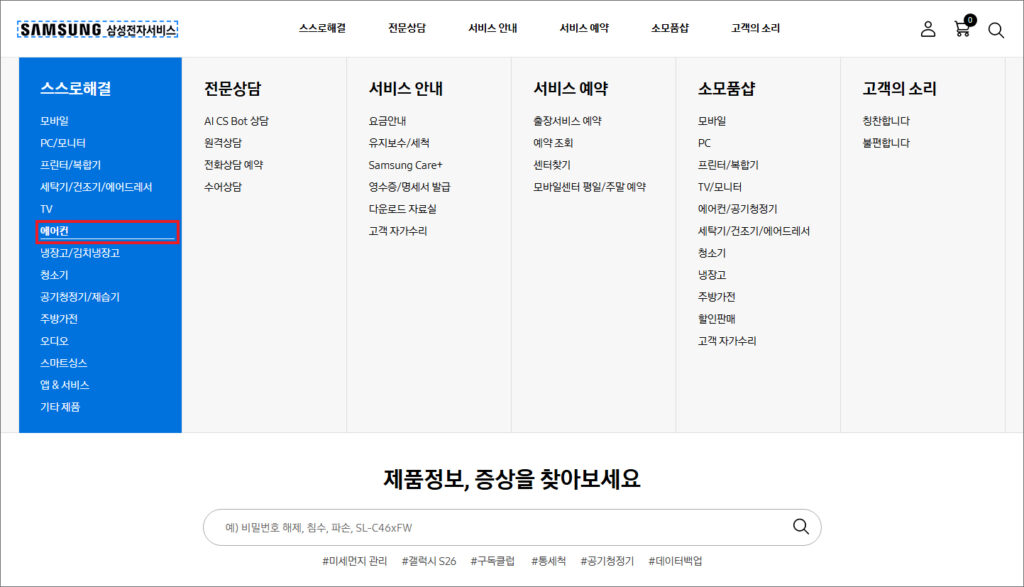The width and height of the screenshot is (1024, 587).
Task: Select 냉장고/김치냉장고 in the blue panel
Action: pos(80,254)
